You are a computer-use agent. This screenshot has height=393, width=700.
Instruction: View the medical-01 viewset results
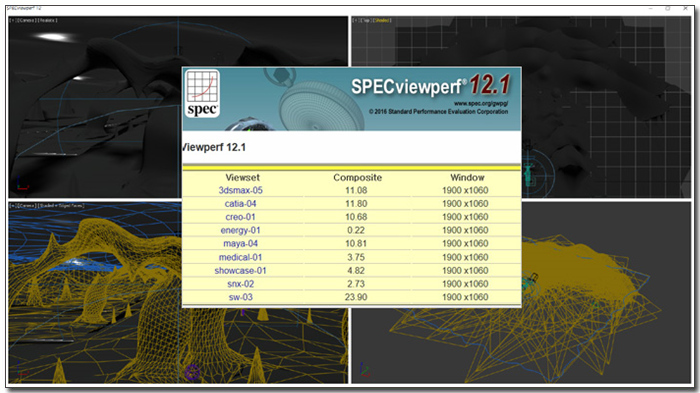click(240, 257)
